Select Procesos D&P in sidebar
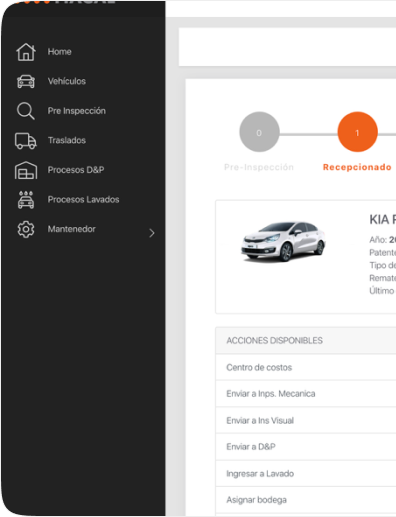The height and width of the screenshot is (517, 396). [x=76, y=170]
